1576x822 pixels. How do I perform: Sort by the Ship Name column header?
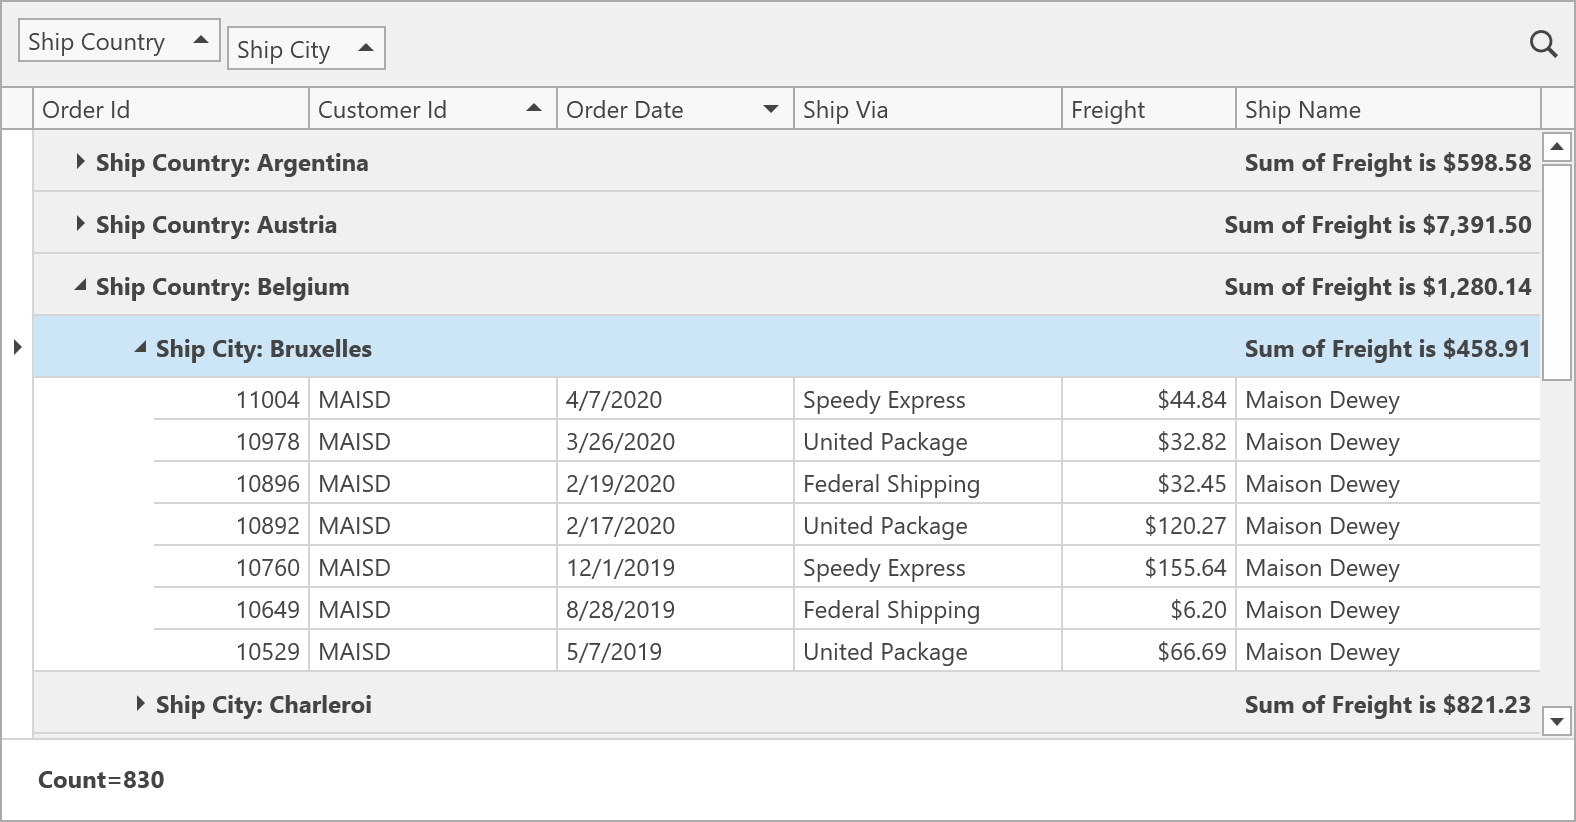1387,110
